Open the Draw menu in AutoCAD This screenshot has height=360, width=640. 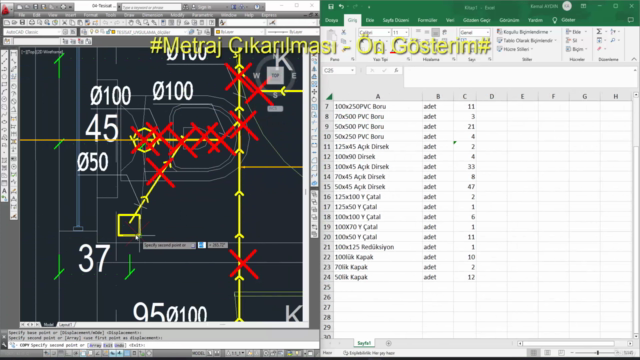[129, 15]
